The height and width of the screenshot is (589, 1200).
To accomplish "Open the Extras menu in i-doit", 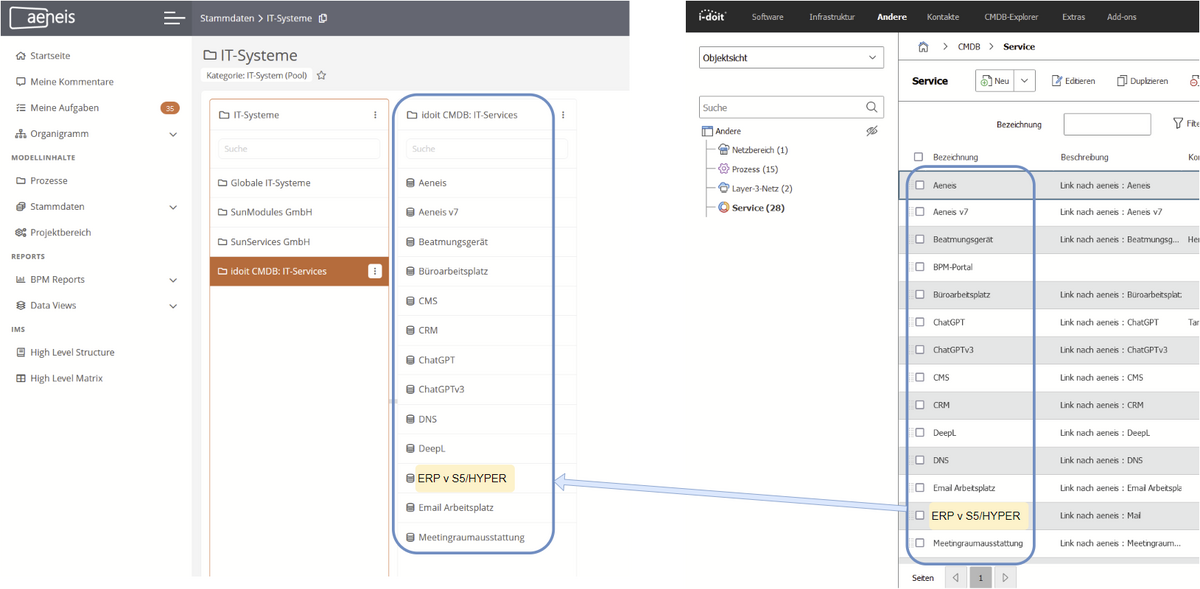I will (1073, 17).
